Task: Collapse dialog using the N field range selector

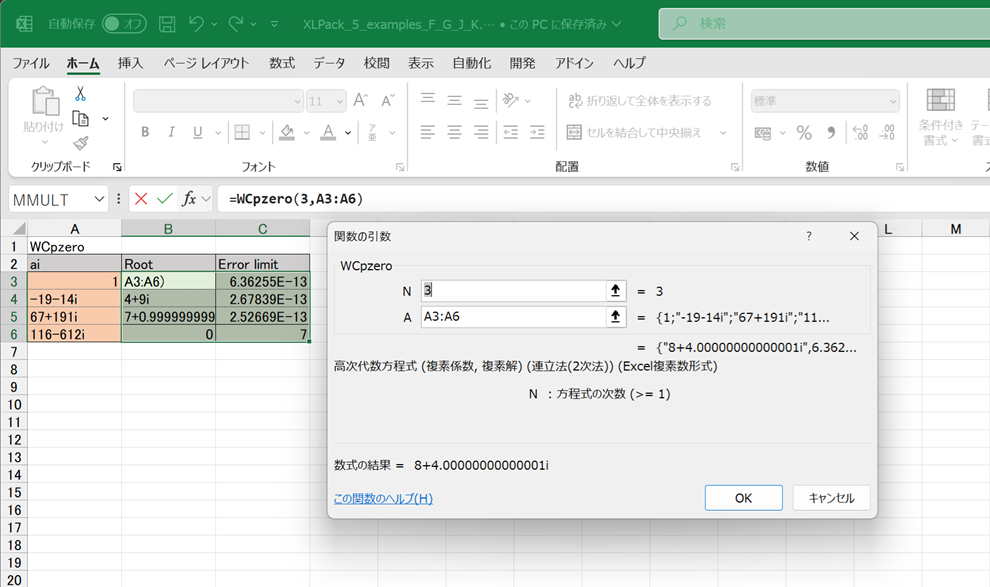Action: point(616,291)
